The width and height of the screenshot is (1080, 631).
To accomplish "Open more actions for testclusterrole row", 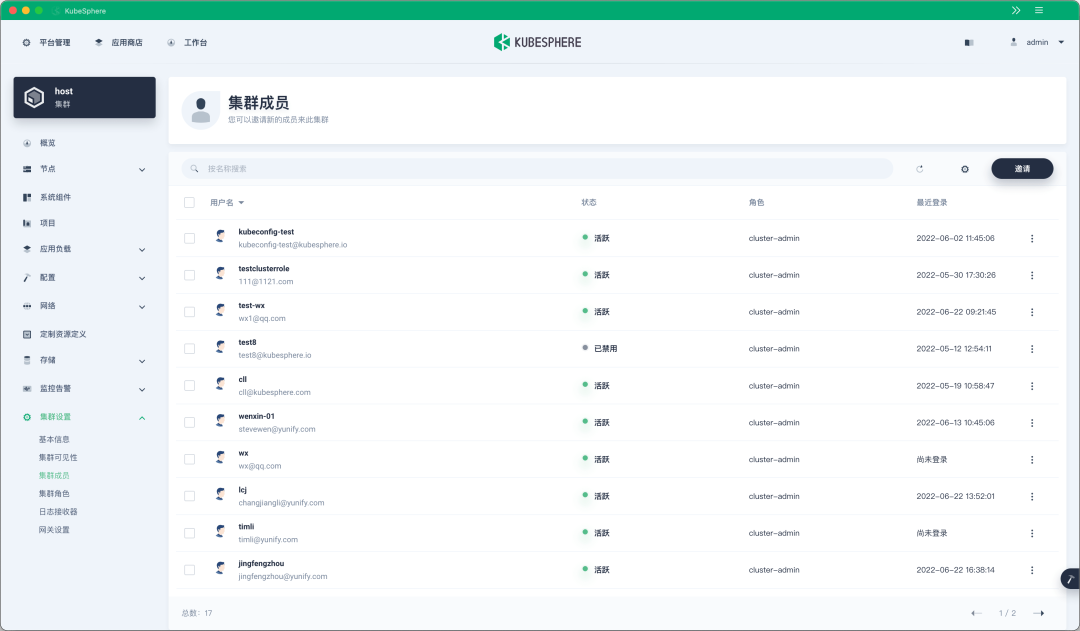I will tap(1032, 275).
